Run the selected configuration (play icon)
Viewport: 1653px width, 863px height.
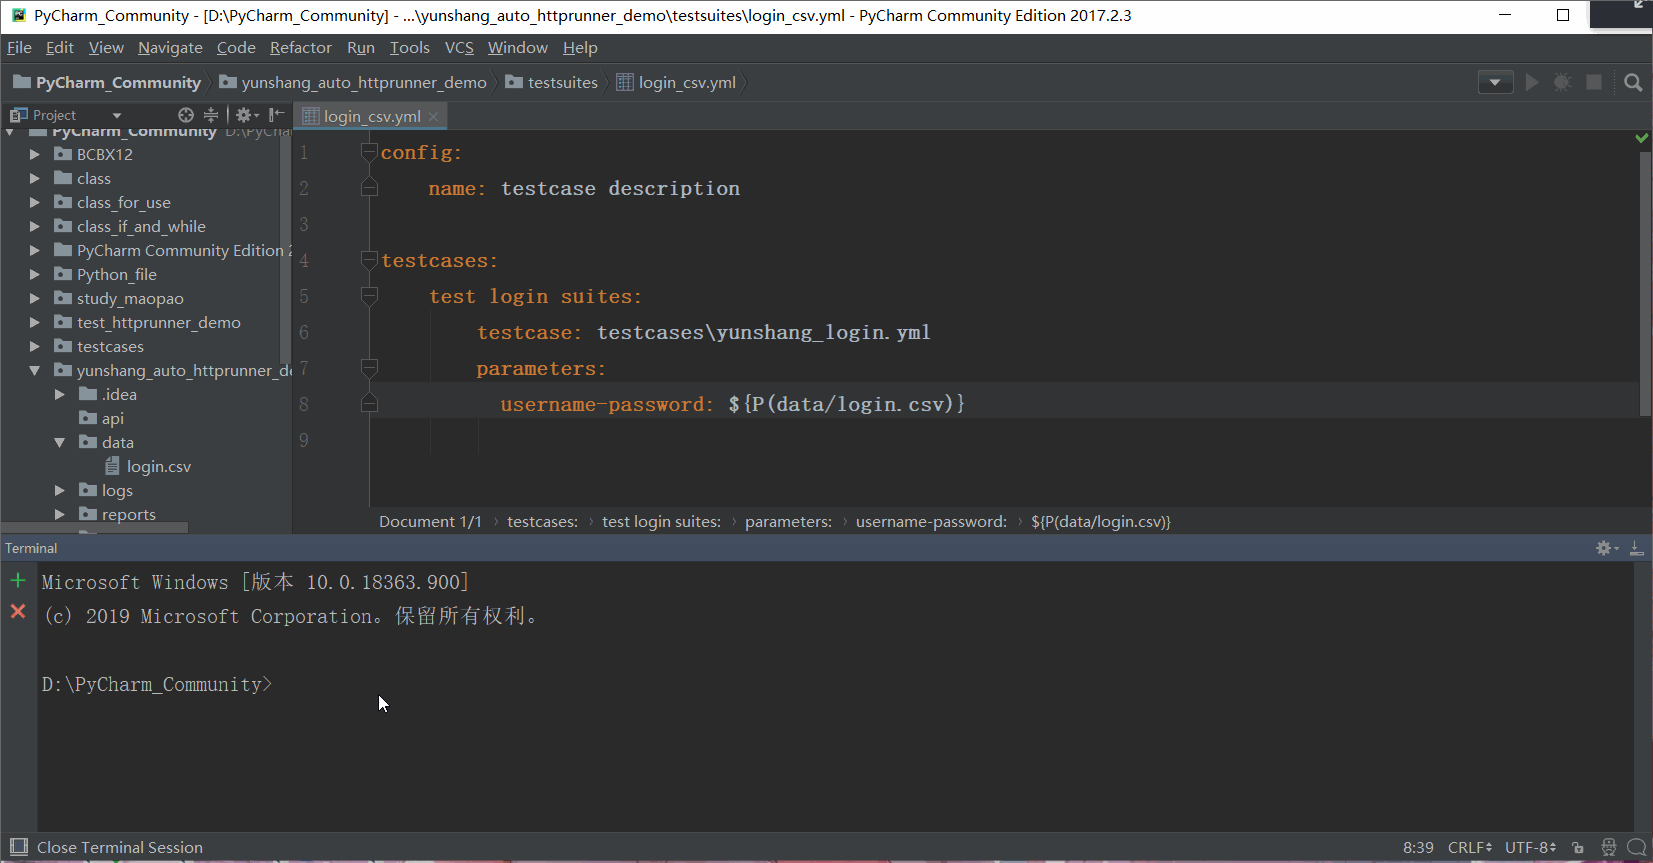click(1532, 82)
